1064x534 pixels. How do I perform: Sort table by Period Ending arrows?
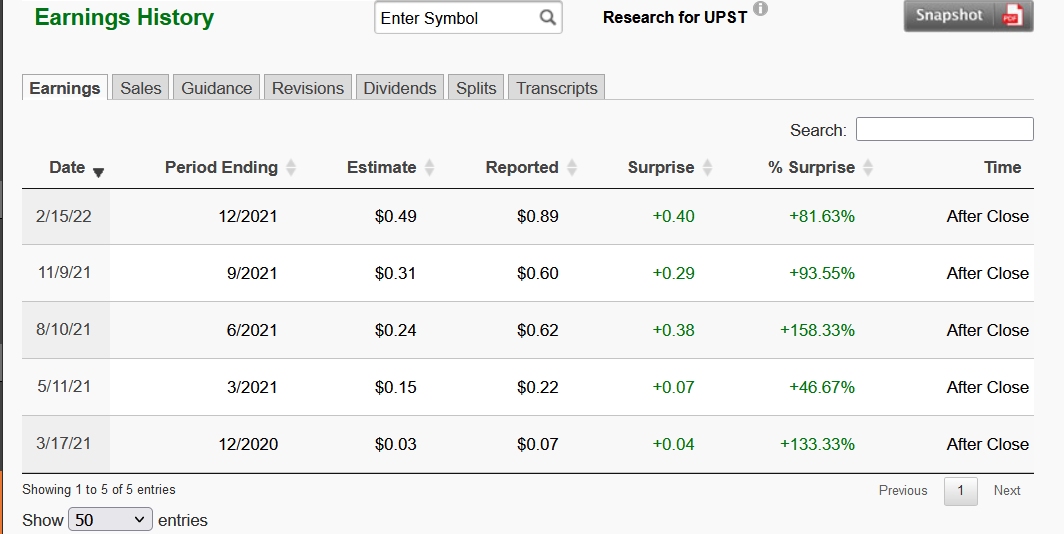click(291, 168)
